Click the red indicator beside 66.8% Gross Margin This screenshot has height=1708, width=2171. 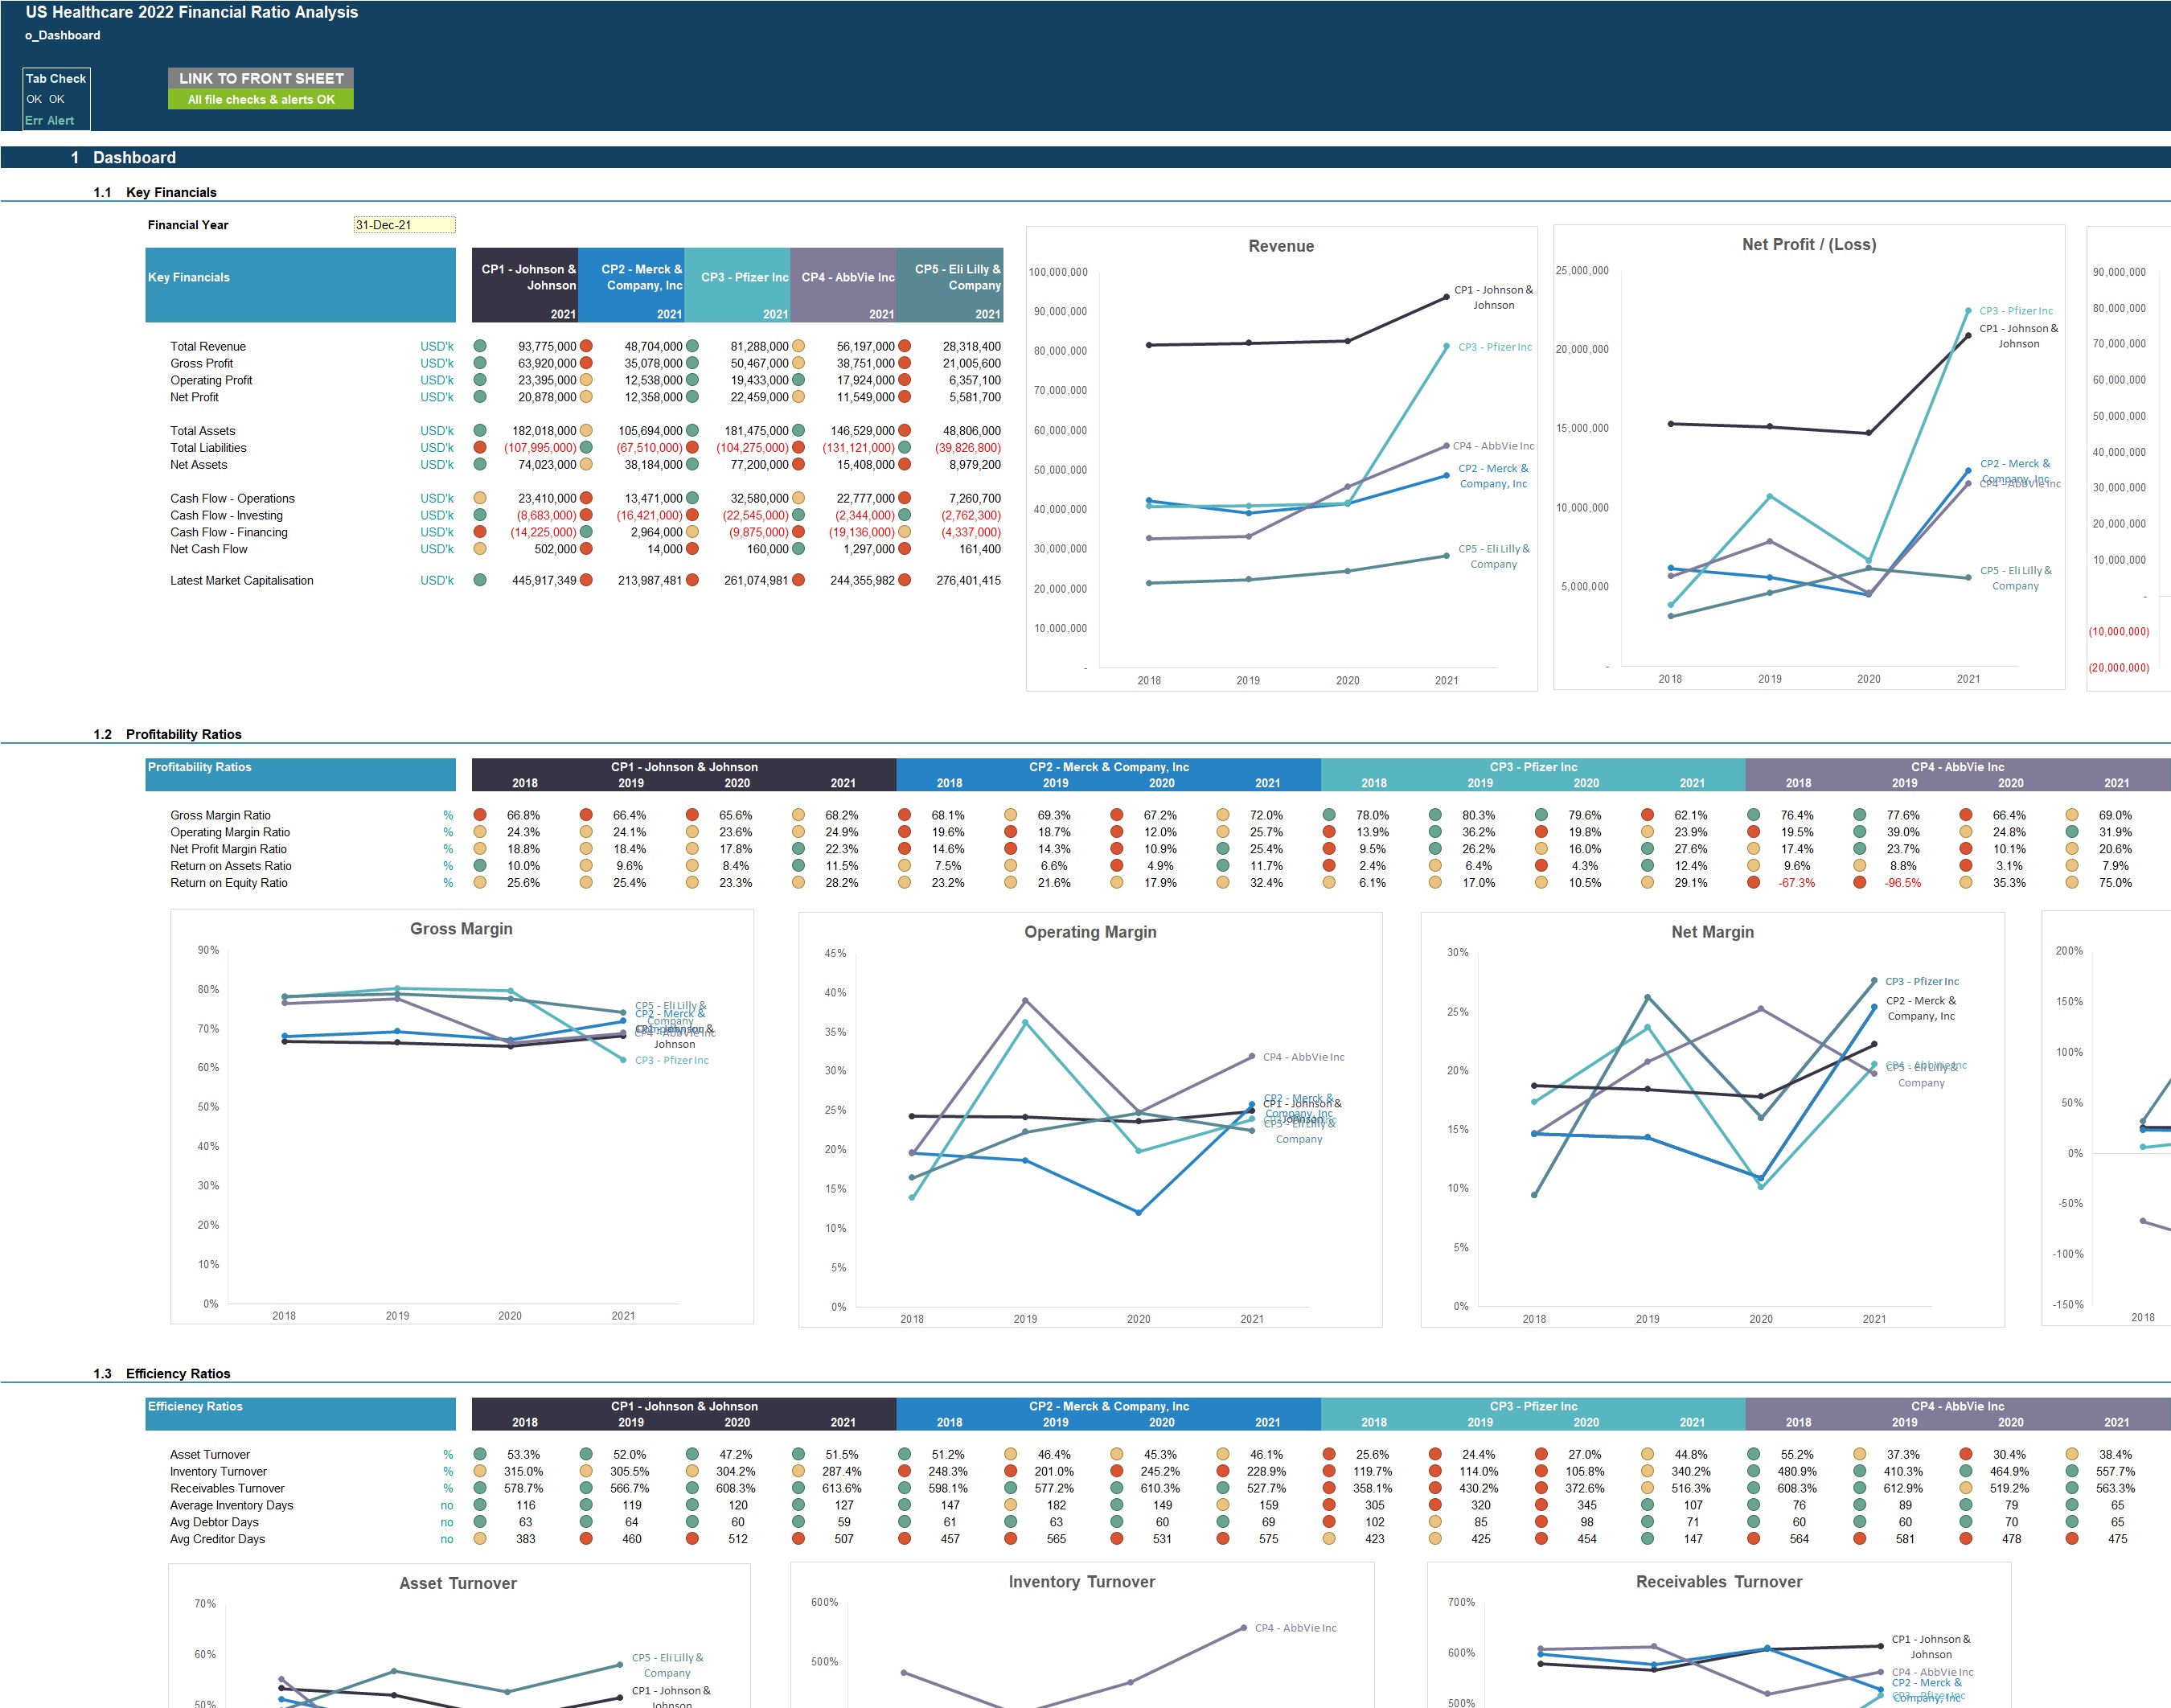tap(480, 815)
